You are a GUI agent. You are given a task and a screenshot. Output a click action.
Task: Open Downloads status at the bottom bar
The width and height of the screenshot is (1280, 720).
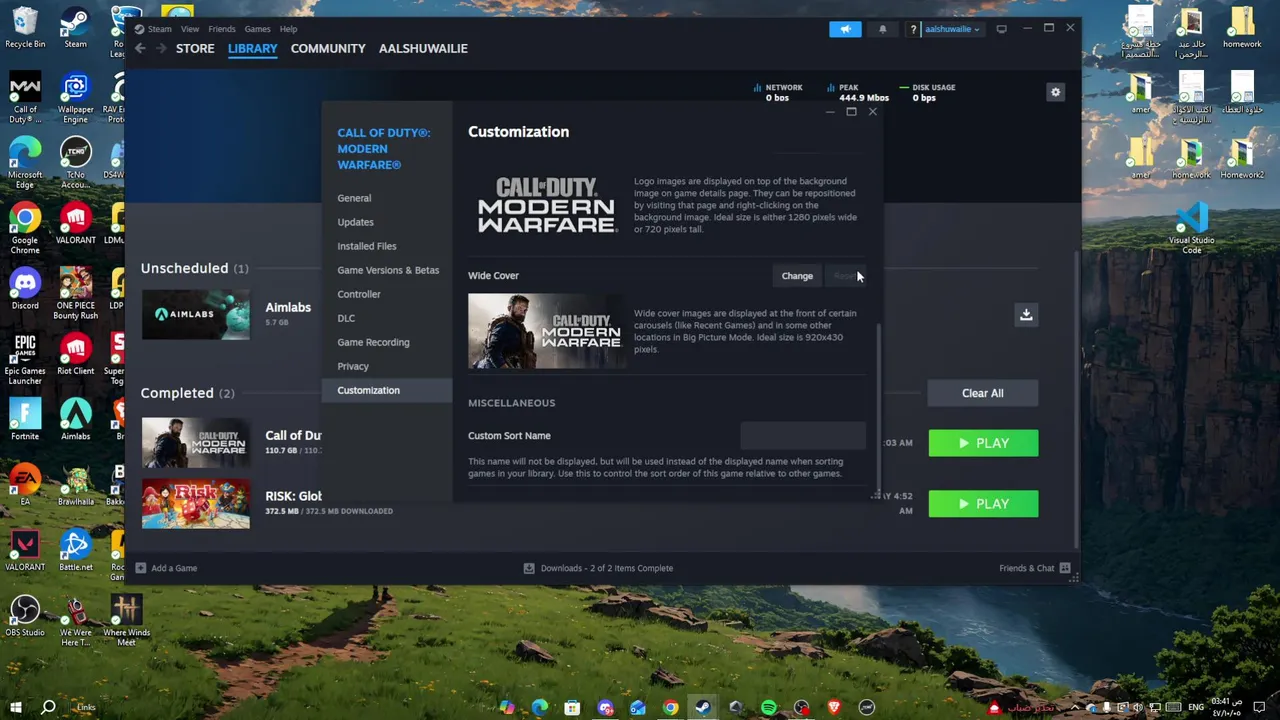click(x=598, y=568)
